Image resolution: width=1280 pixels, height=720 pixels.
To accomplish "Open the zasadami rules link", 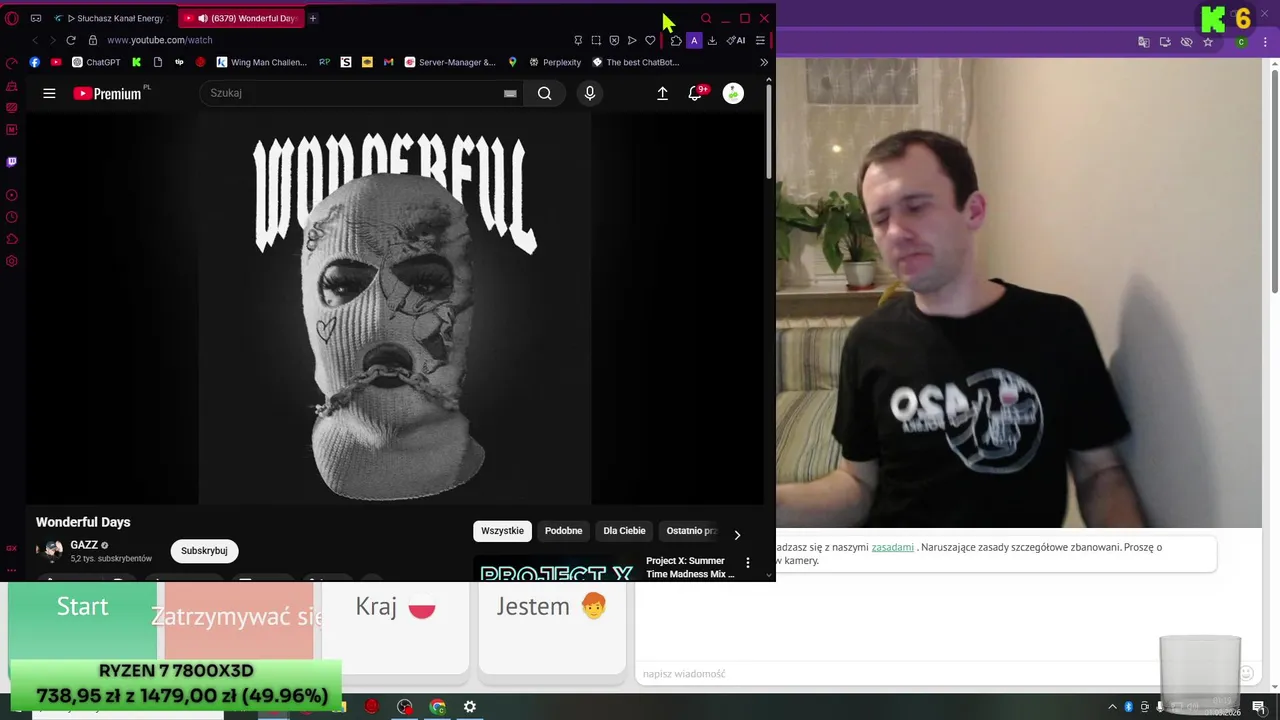I will [892, 547].
